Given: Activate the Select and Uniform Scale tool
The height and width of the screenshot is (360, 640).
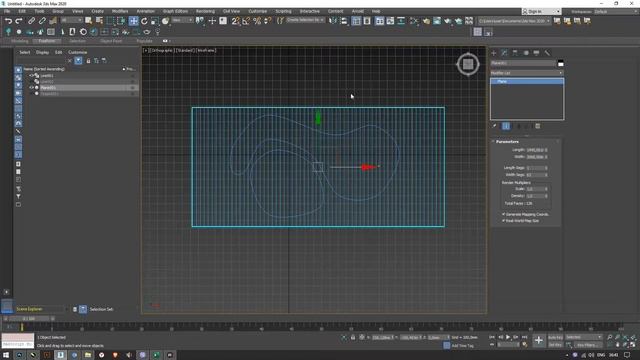Looking at the screenshot, I should [155, 21].
